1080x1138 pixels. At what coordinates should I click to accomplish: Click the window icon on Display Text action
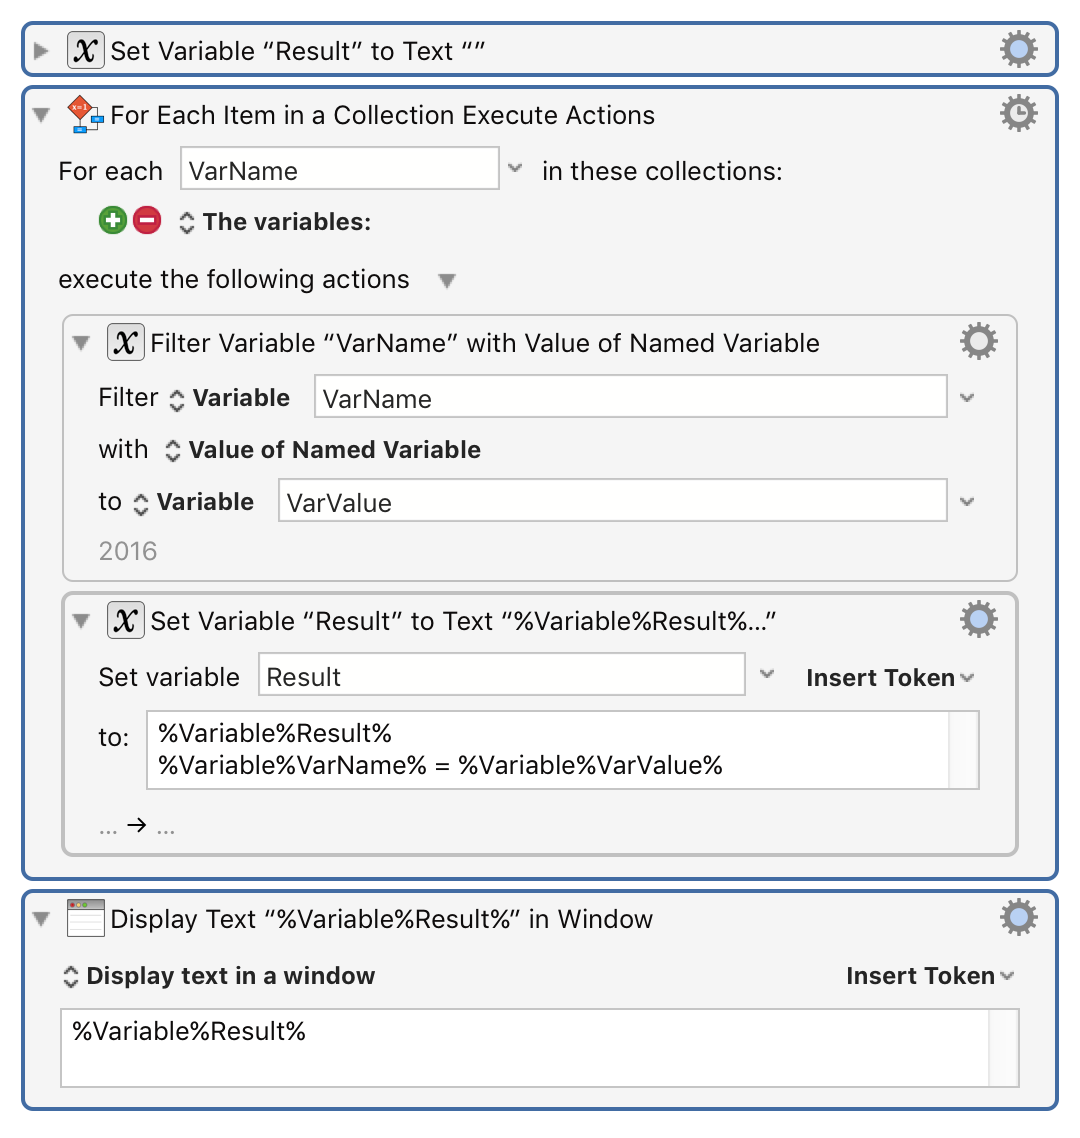click(x=85, y=917)
